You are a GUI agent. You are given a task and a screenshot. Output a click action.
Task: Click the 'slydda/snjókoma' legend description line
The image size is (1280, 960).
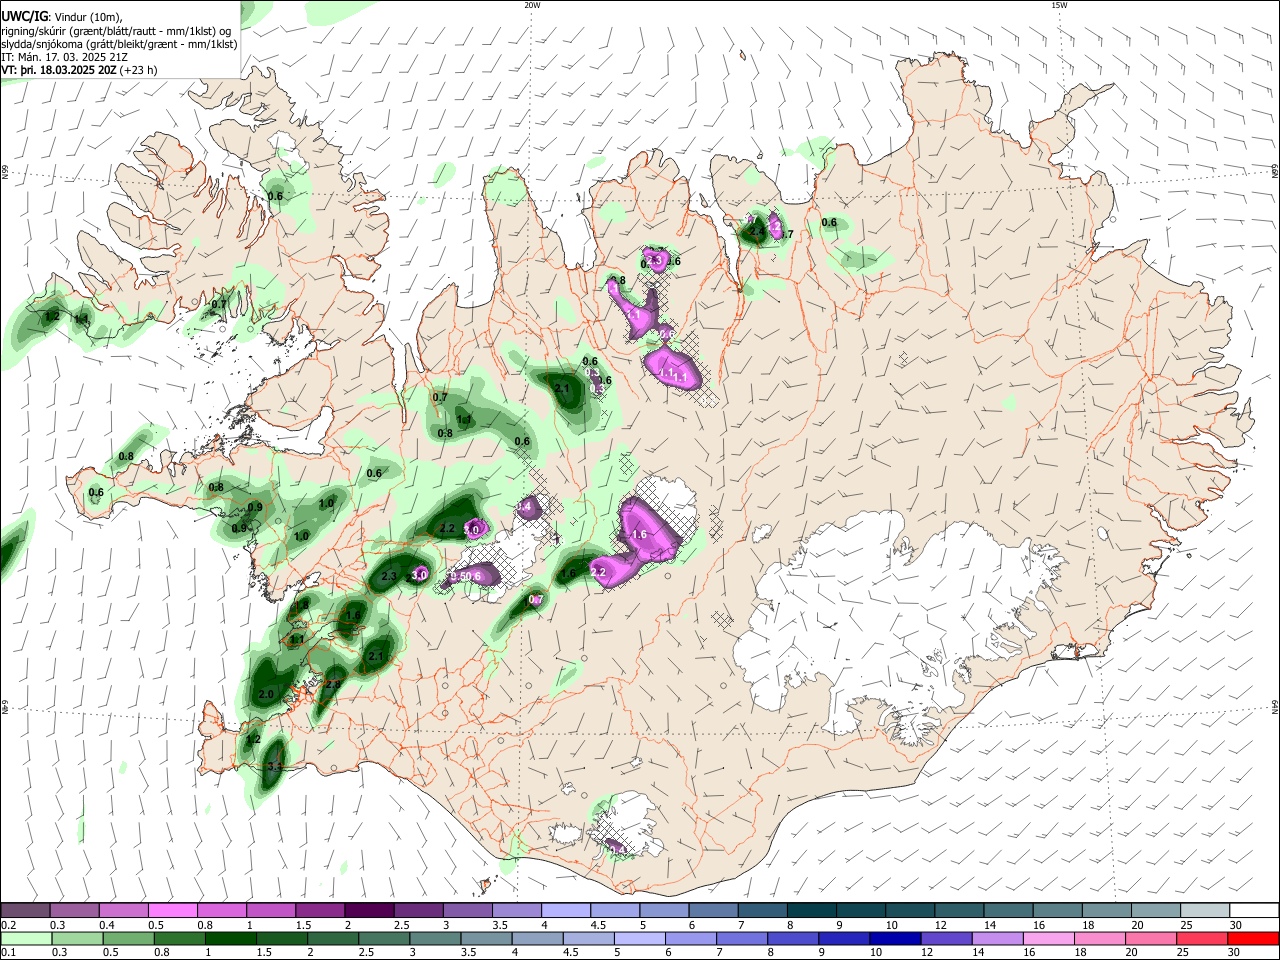click(119, 44)
